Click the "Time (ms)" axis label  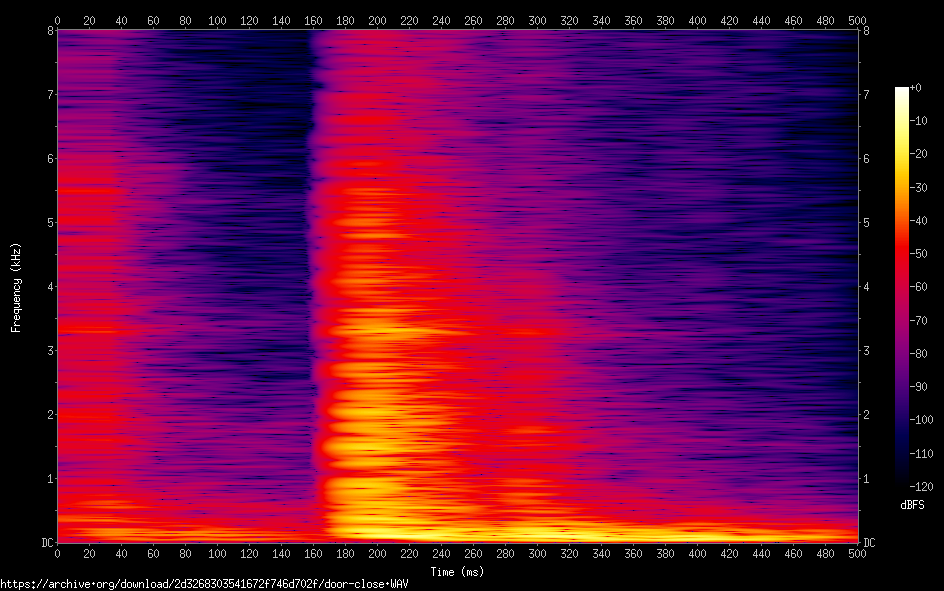457,571
